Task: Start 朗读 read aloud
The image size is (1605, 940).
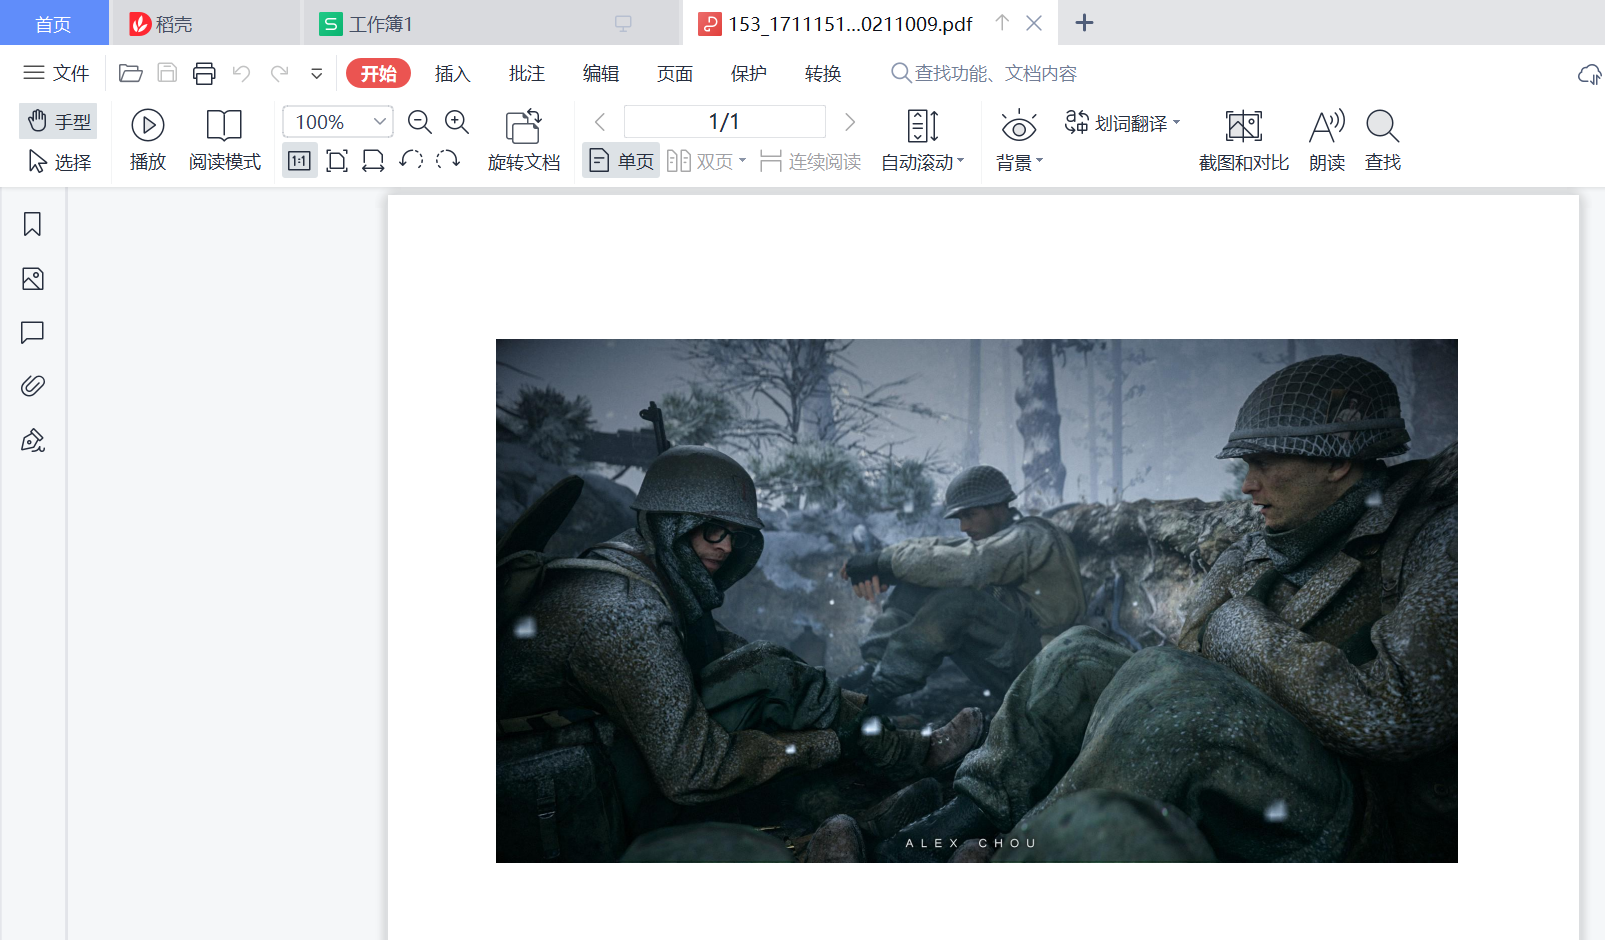Action: (x=1327, y=140)
